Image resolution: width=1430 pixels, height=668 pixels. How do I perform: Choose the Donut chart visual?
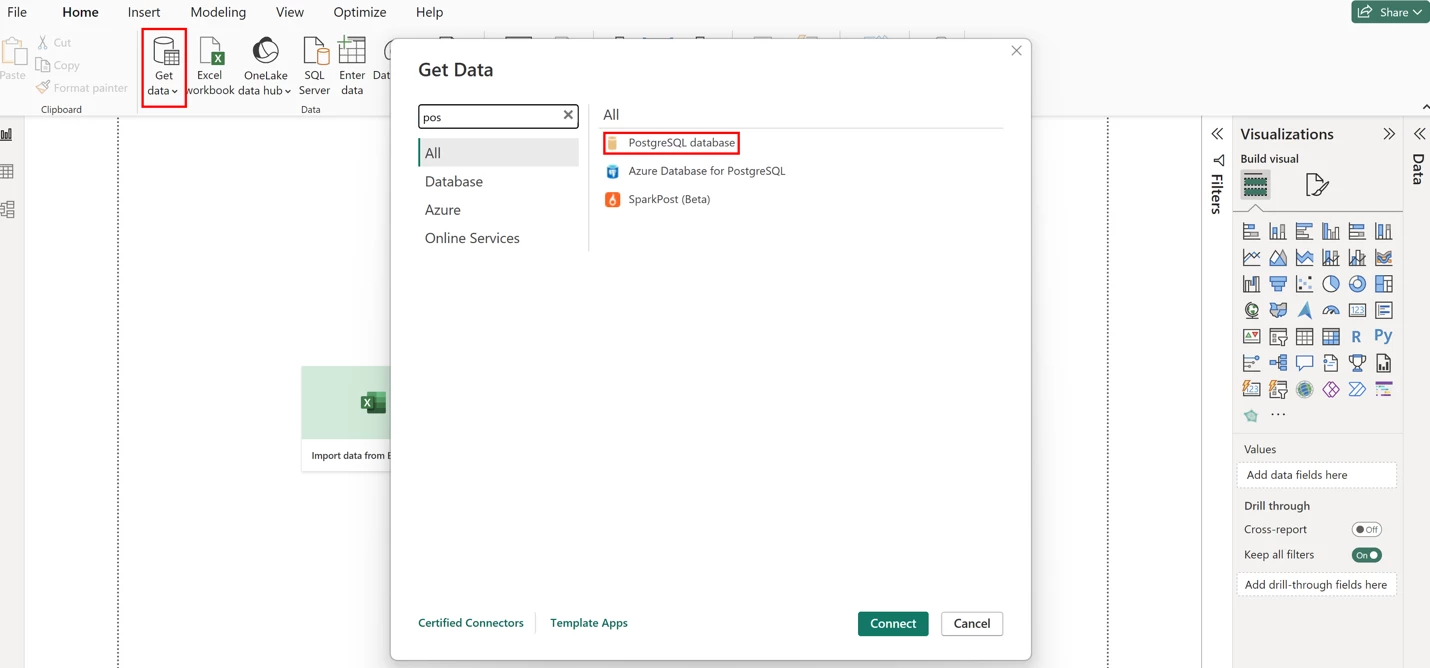point(1357,284)
